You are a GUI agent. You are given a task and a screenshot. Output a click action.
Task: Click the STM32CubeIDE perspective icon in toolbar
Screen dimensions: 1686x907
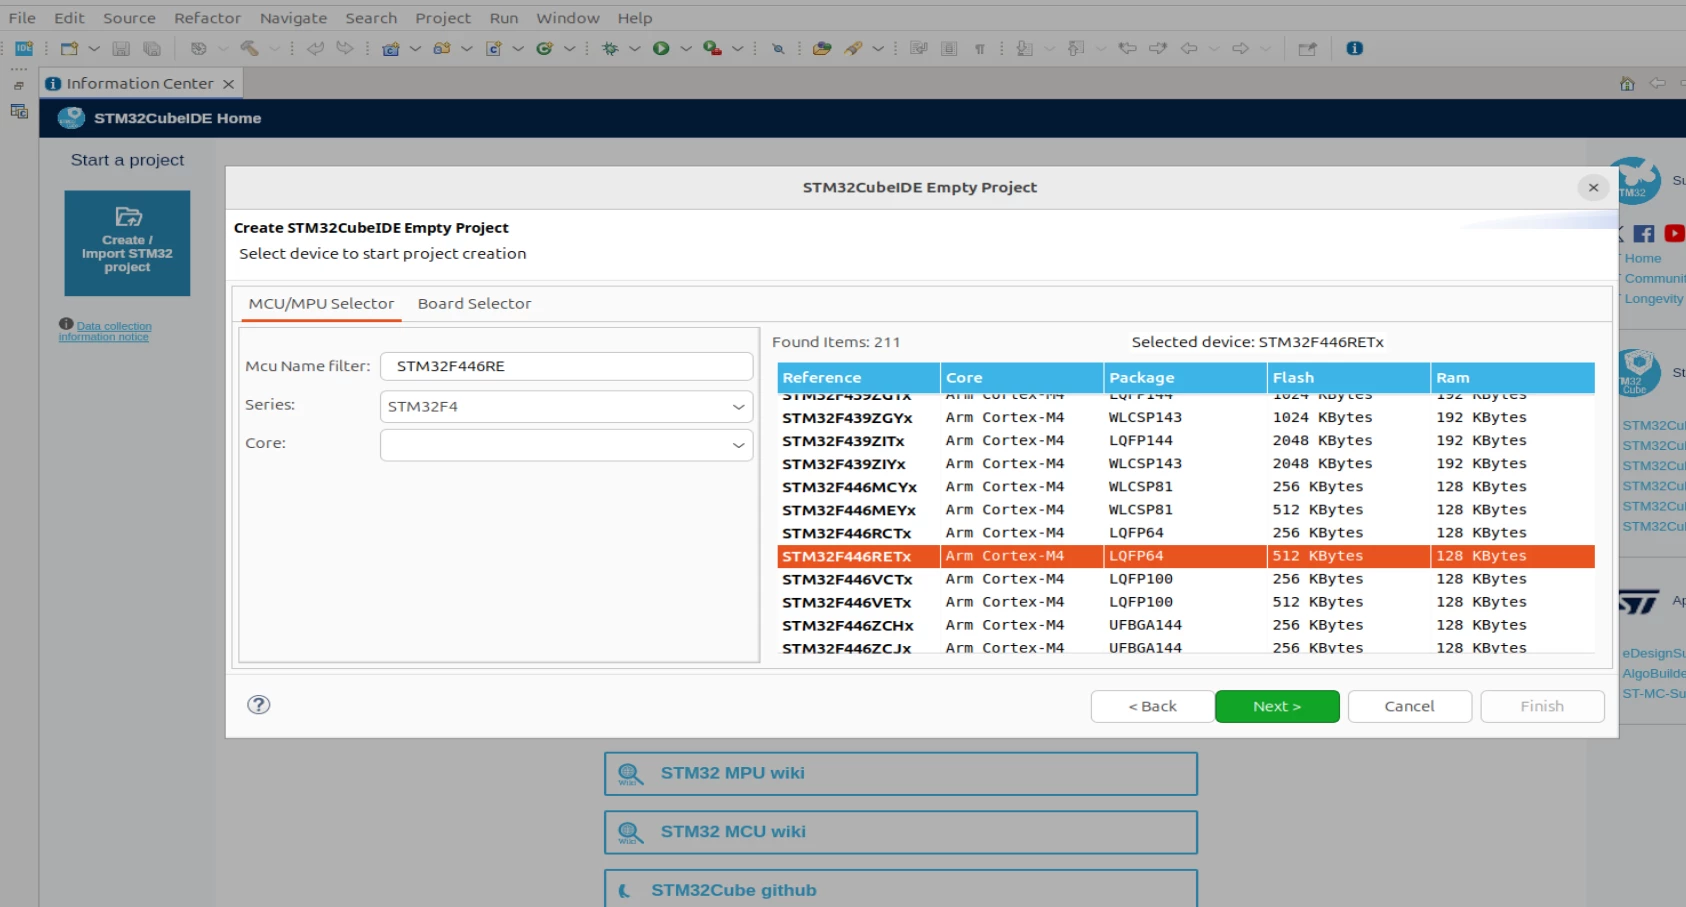tap(24, 48)
